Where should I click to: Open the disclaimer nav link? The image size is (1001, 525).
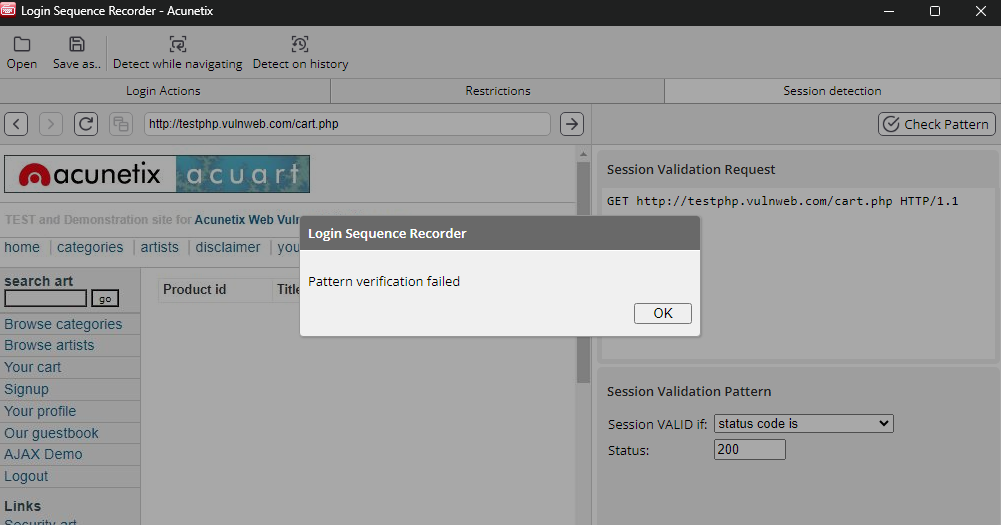228,247
